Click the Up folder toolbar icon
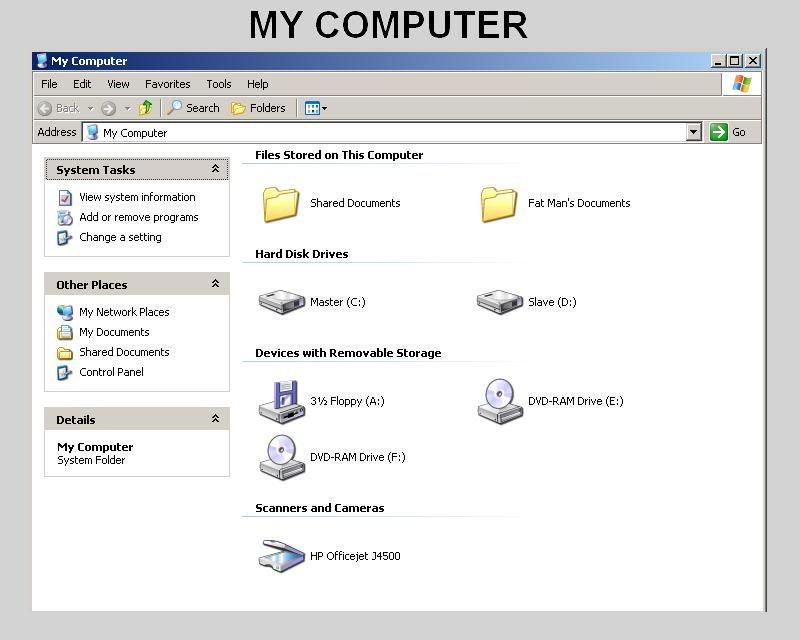This screenshot has height=640, width=800. [146, 108]
